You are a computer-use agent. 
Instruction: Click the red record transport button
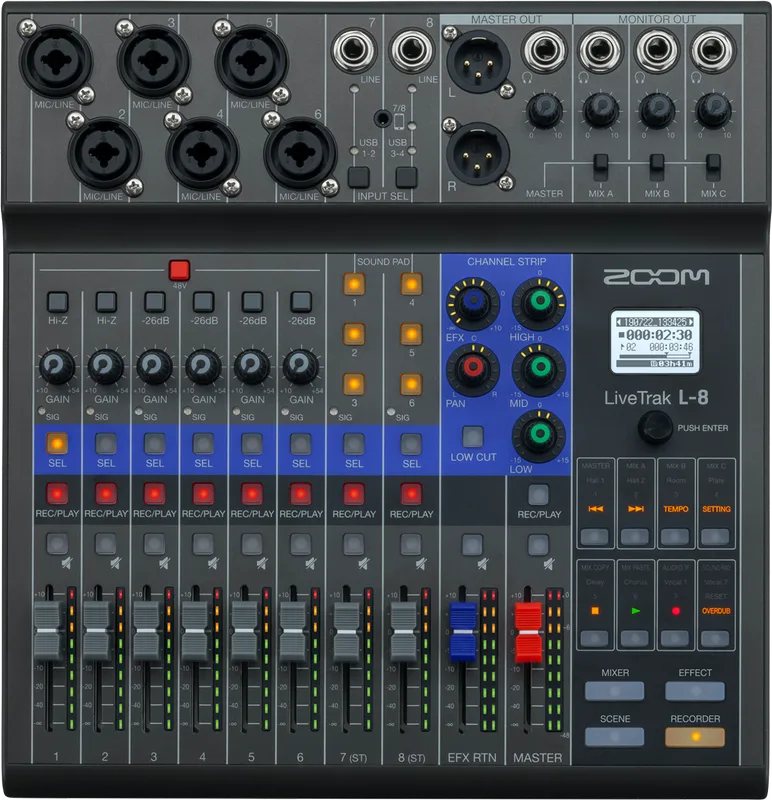pos(675,638)
